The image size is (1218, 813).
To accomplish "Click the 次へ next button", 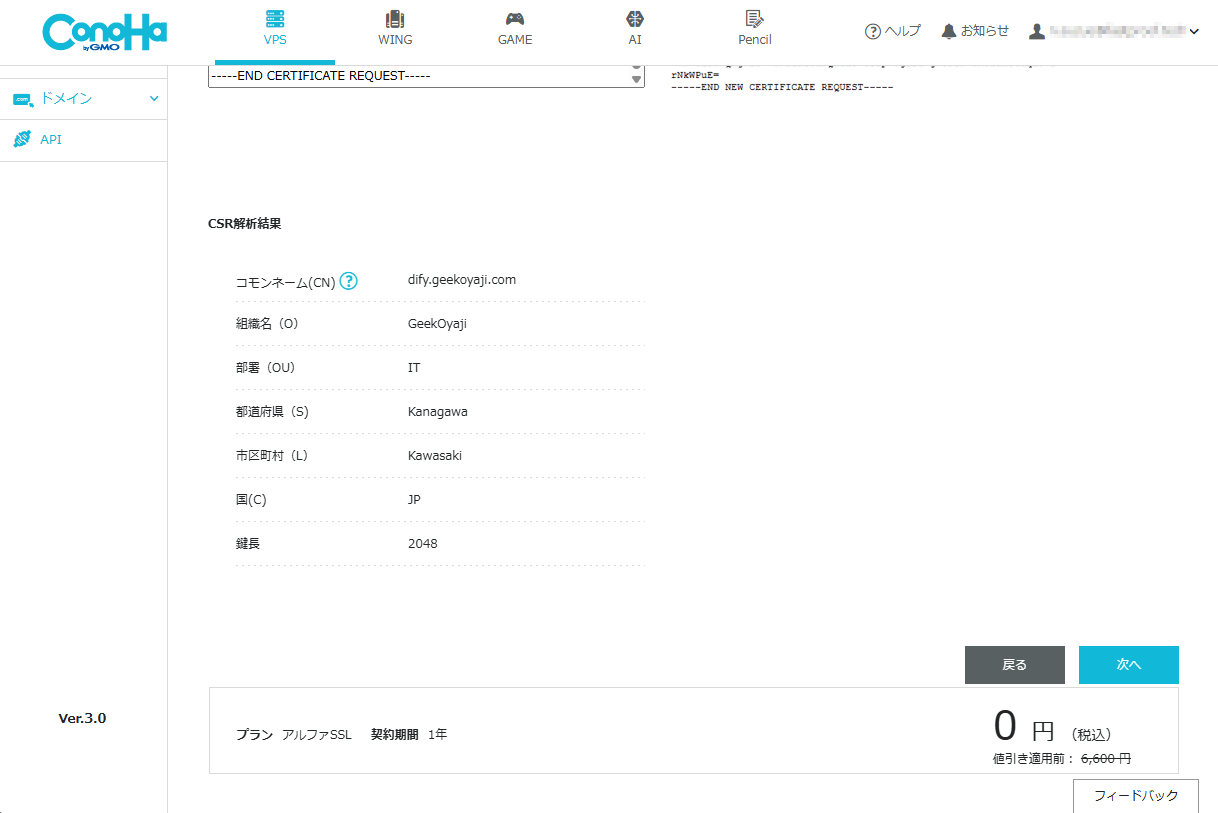I will coord(1128,665).
